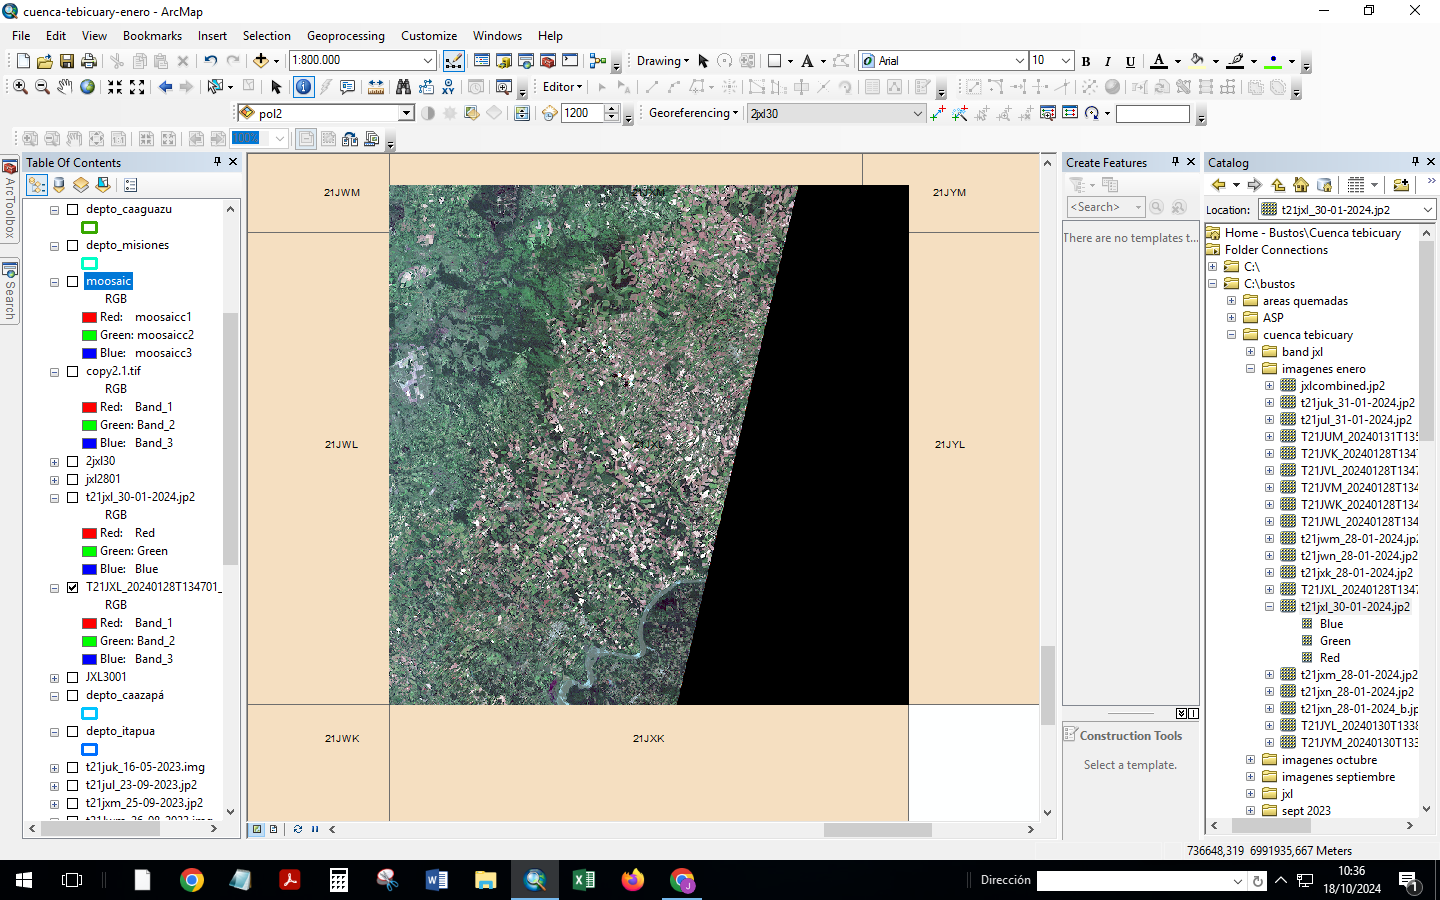Open the Windows menu
Viewport: 1440px width, 900px height.
pyautogui.click(x=497, y=36)
